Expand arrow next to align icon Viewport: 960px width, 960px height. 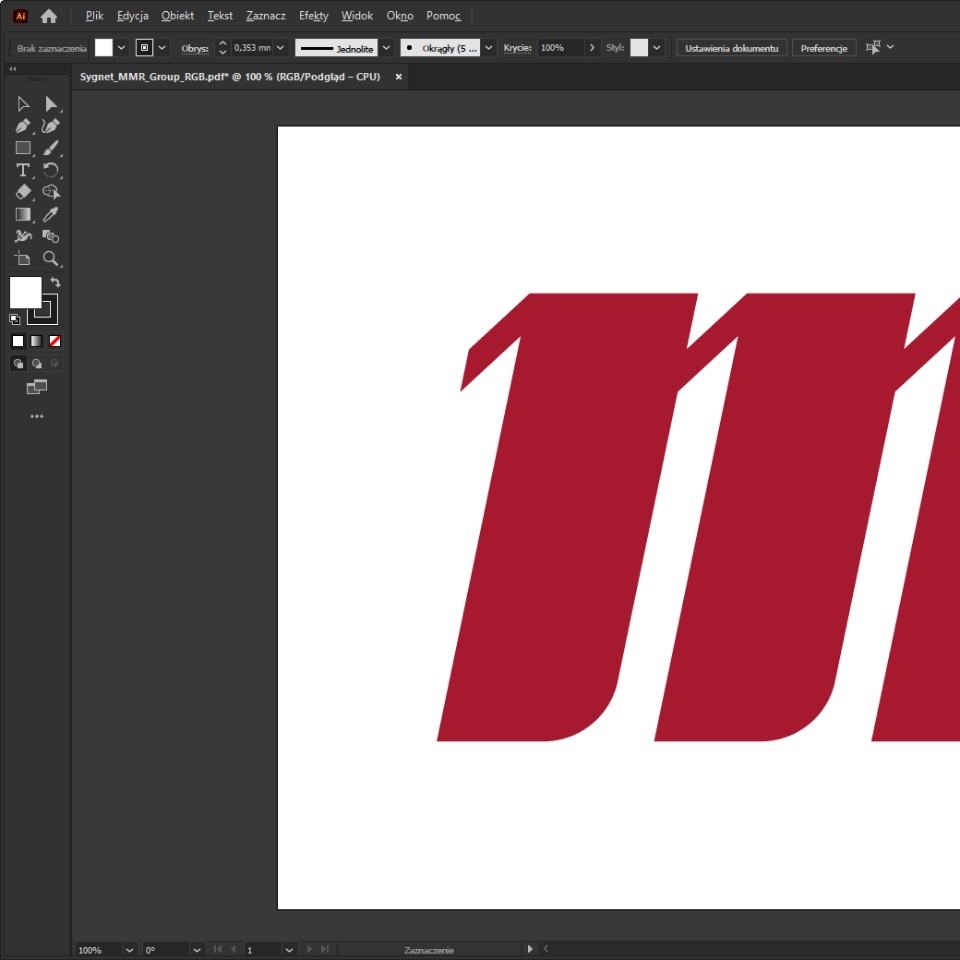click(x=890, y=47)
